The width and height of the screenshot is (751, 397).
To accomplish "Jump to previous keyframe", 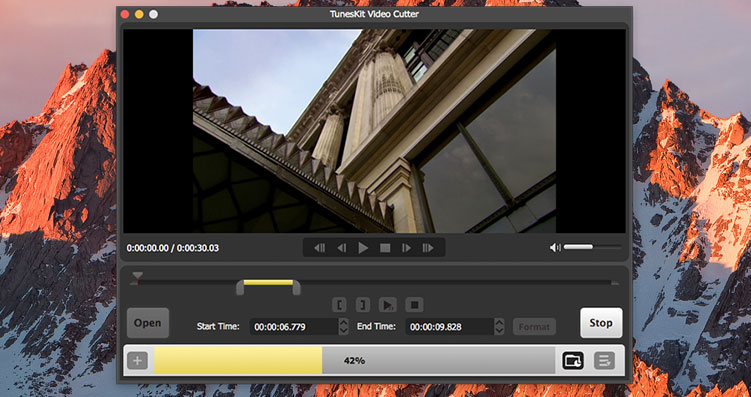I will pyautogui.click(x=319, y=248).
